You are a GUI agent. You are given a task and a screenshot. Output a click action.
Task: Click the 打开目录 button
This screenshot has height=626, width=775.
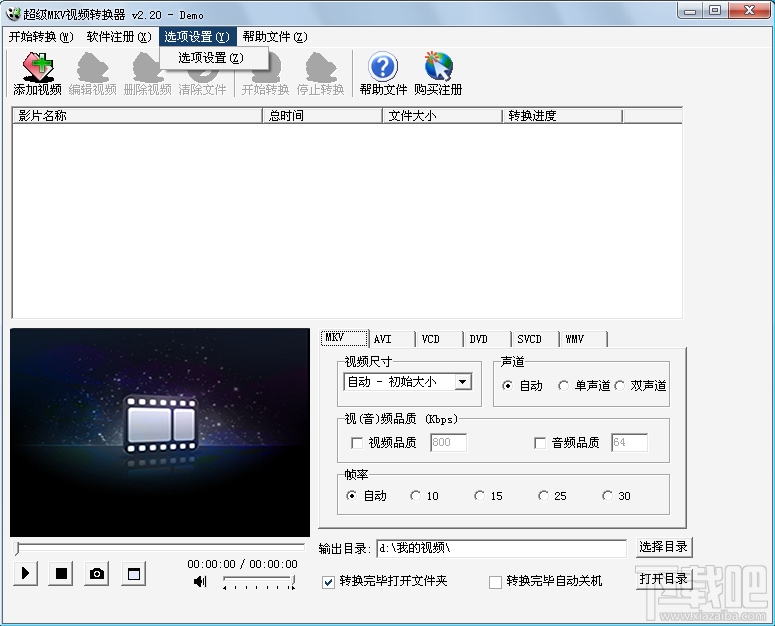(x=664, y=579)
